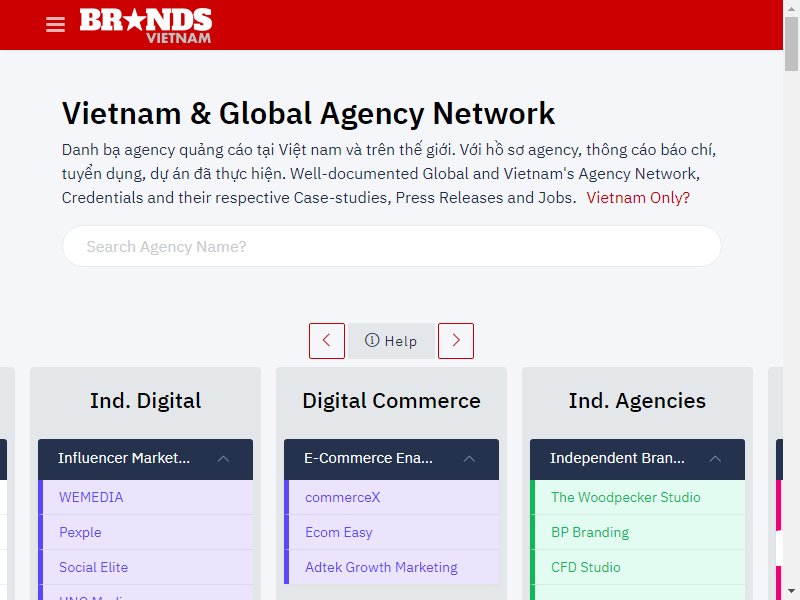This screenshot has width=800, height=600.
Task: Click the Brands Vietnam logo
Action: (145, 26)
